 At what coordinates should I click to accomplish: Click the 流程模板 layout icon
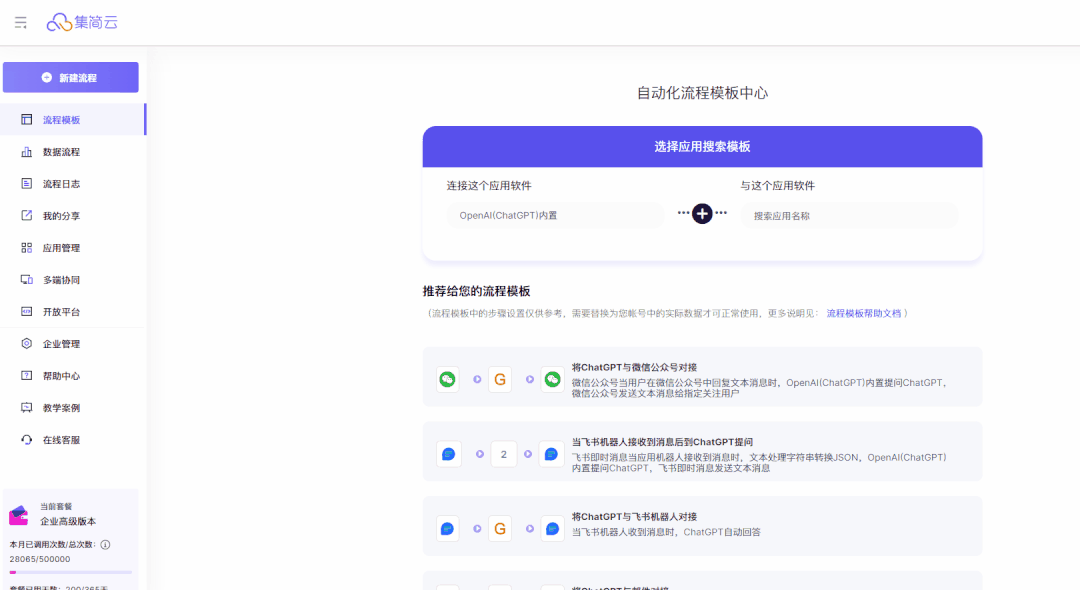tap(26, 119)
